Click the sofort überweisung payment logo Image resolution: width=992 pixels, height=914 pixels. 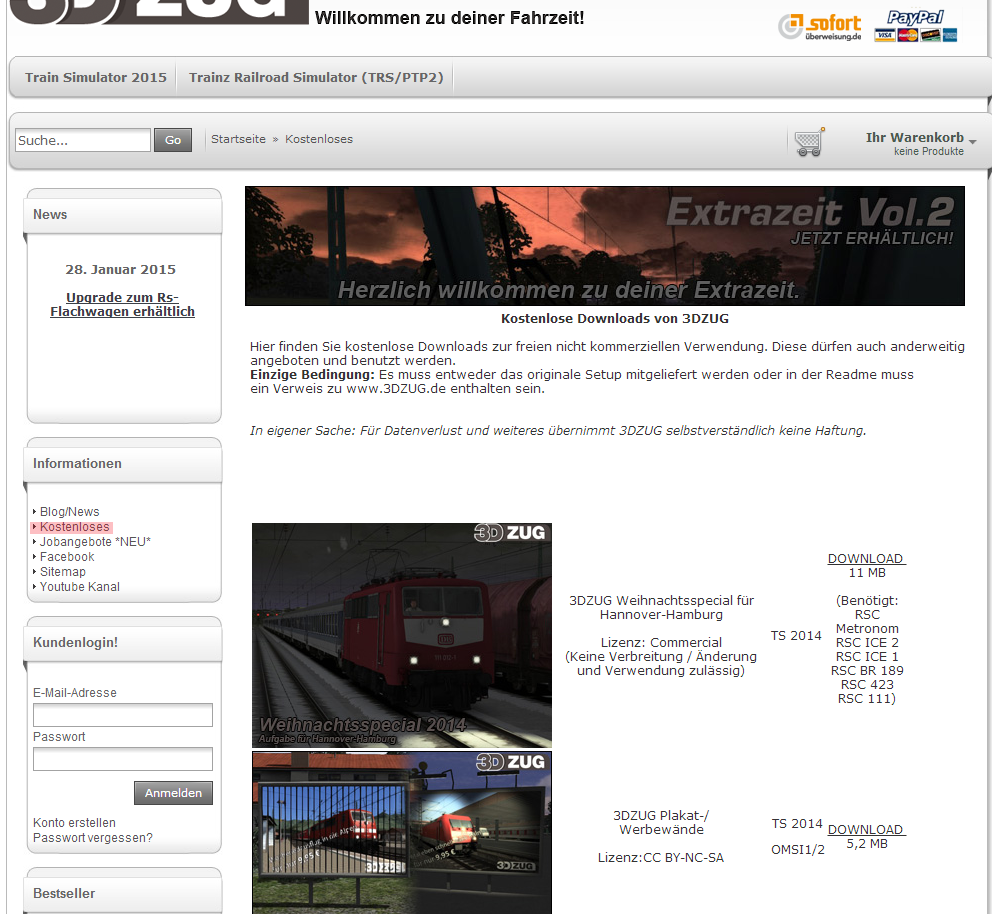[819, 27]
